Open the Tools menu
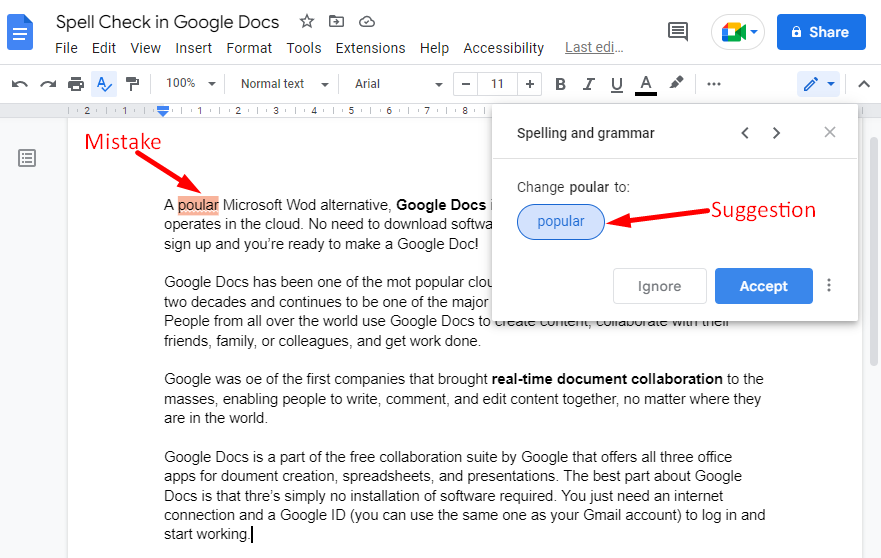Image resolution: width=881 pixels, height=558 pixels. 303,48
